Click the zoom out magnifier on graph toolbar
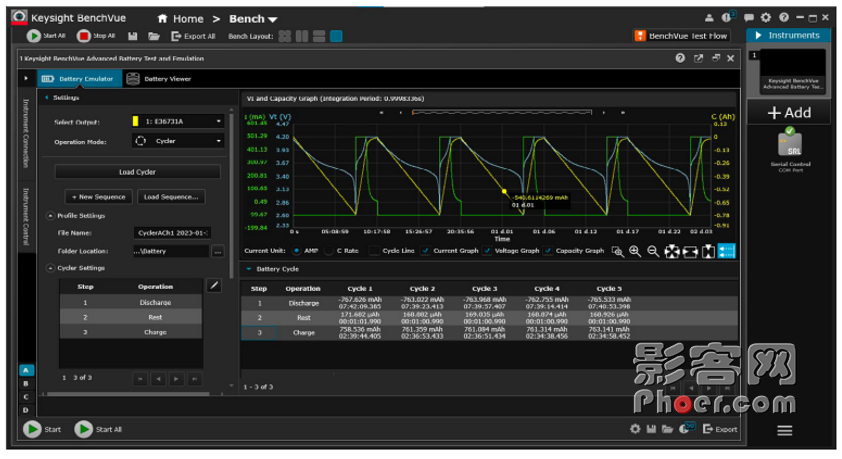The height and width of the screenshot is (459, 842). click(x=653, y=251)
